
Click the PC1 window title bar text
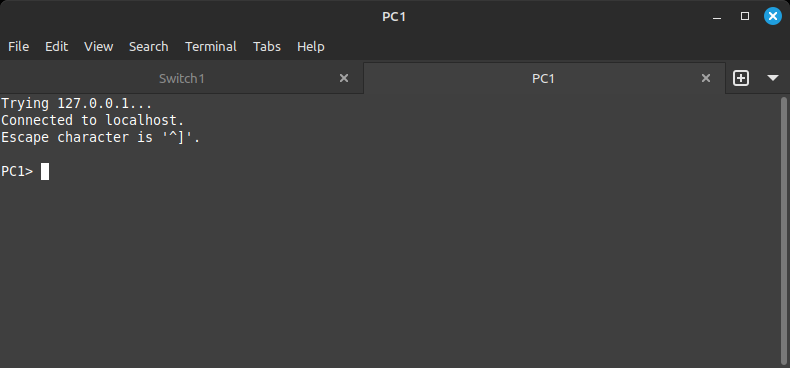click(x=394, y=17)
